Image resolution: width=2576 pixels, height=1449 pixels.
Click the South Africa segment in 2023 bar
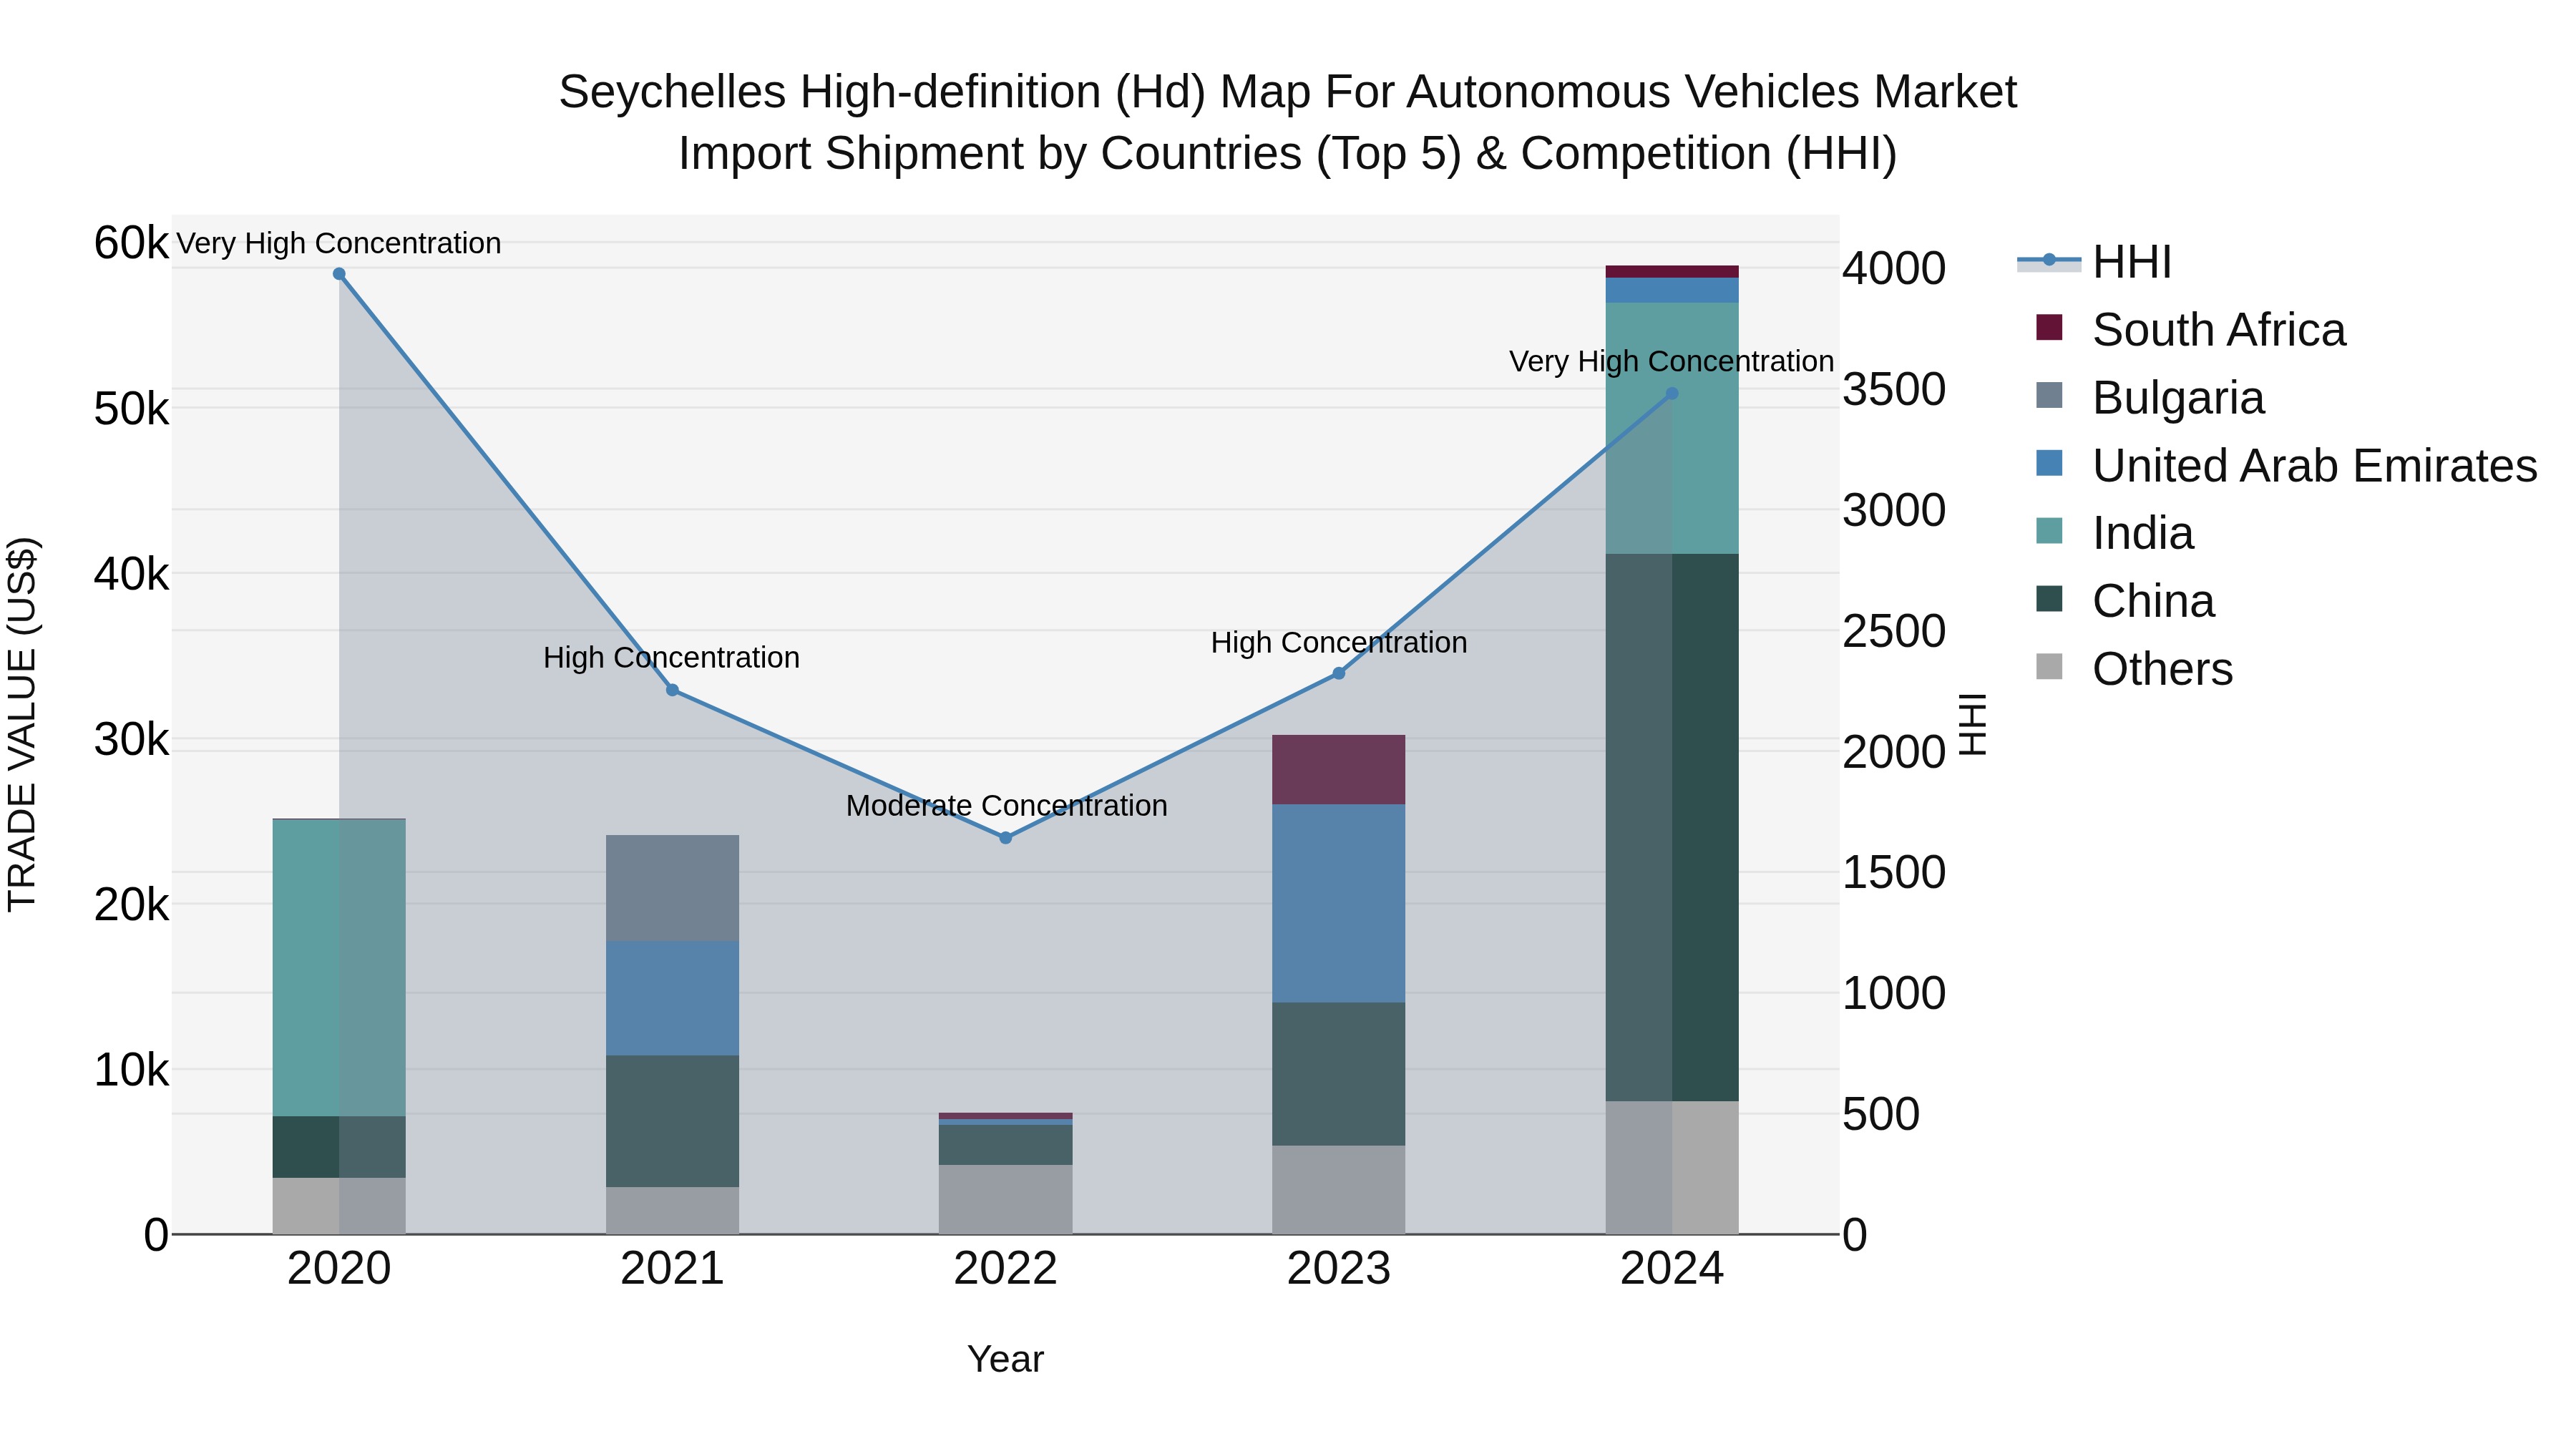(1339, 770)
